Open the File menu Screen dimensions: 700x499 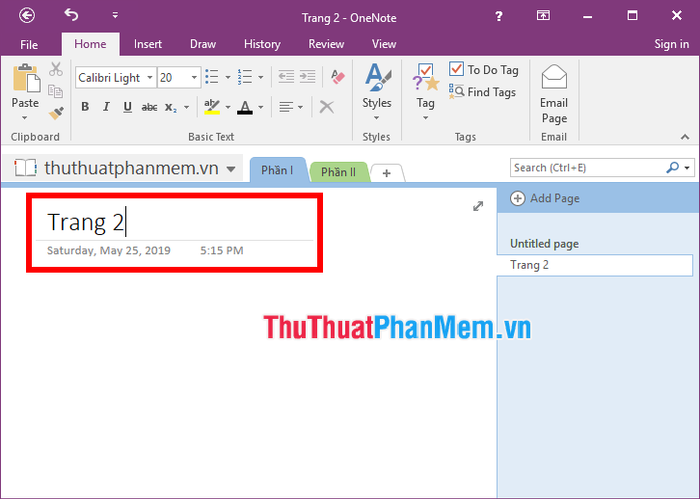click(x=29, y=45)
